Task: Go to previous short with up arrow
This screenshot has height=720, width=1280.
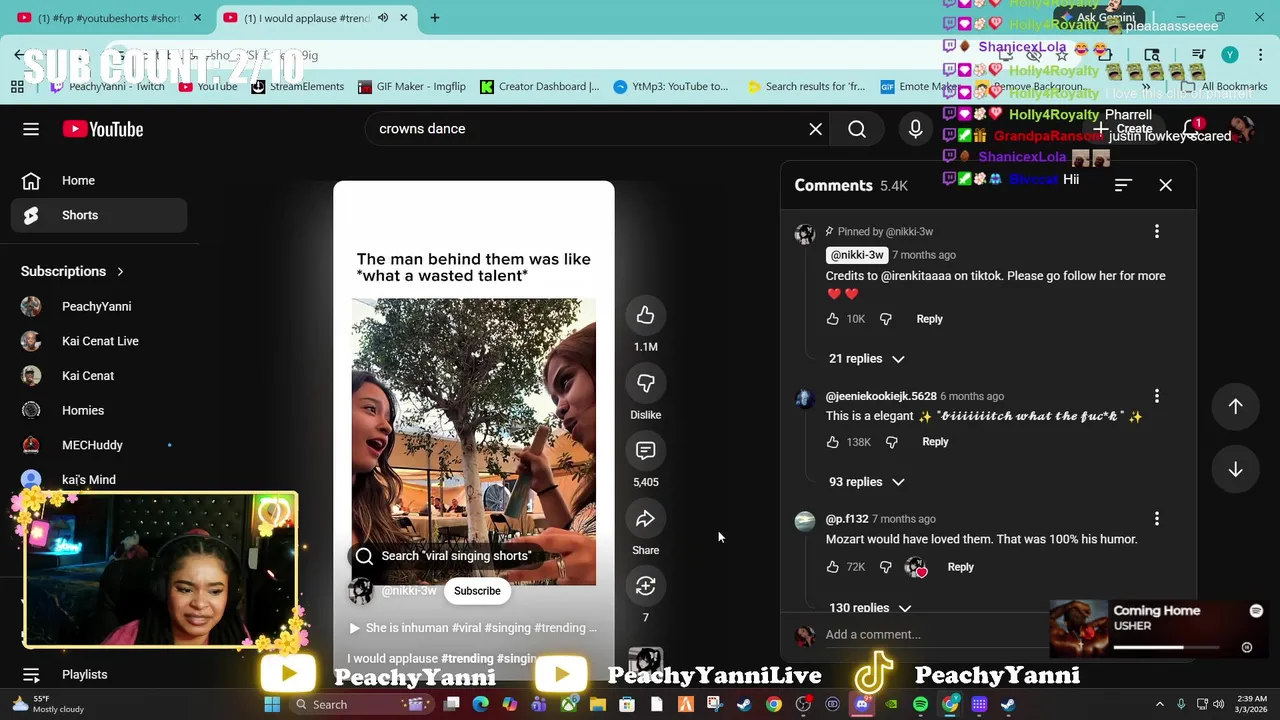Action: coord(1235,406)
